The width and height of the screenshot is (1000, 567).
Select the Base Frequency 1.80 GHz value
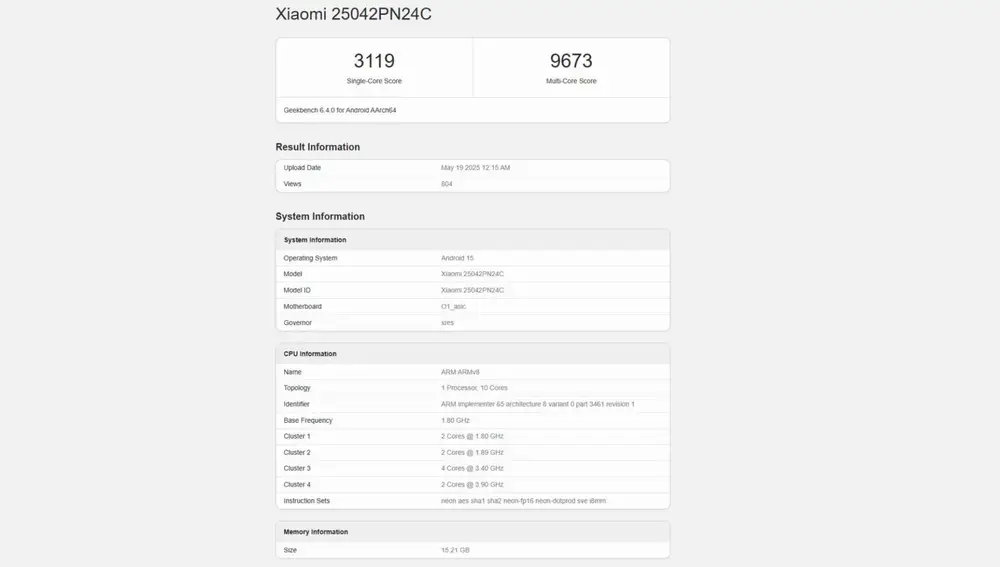point(455,420)
